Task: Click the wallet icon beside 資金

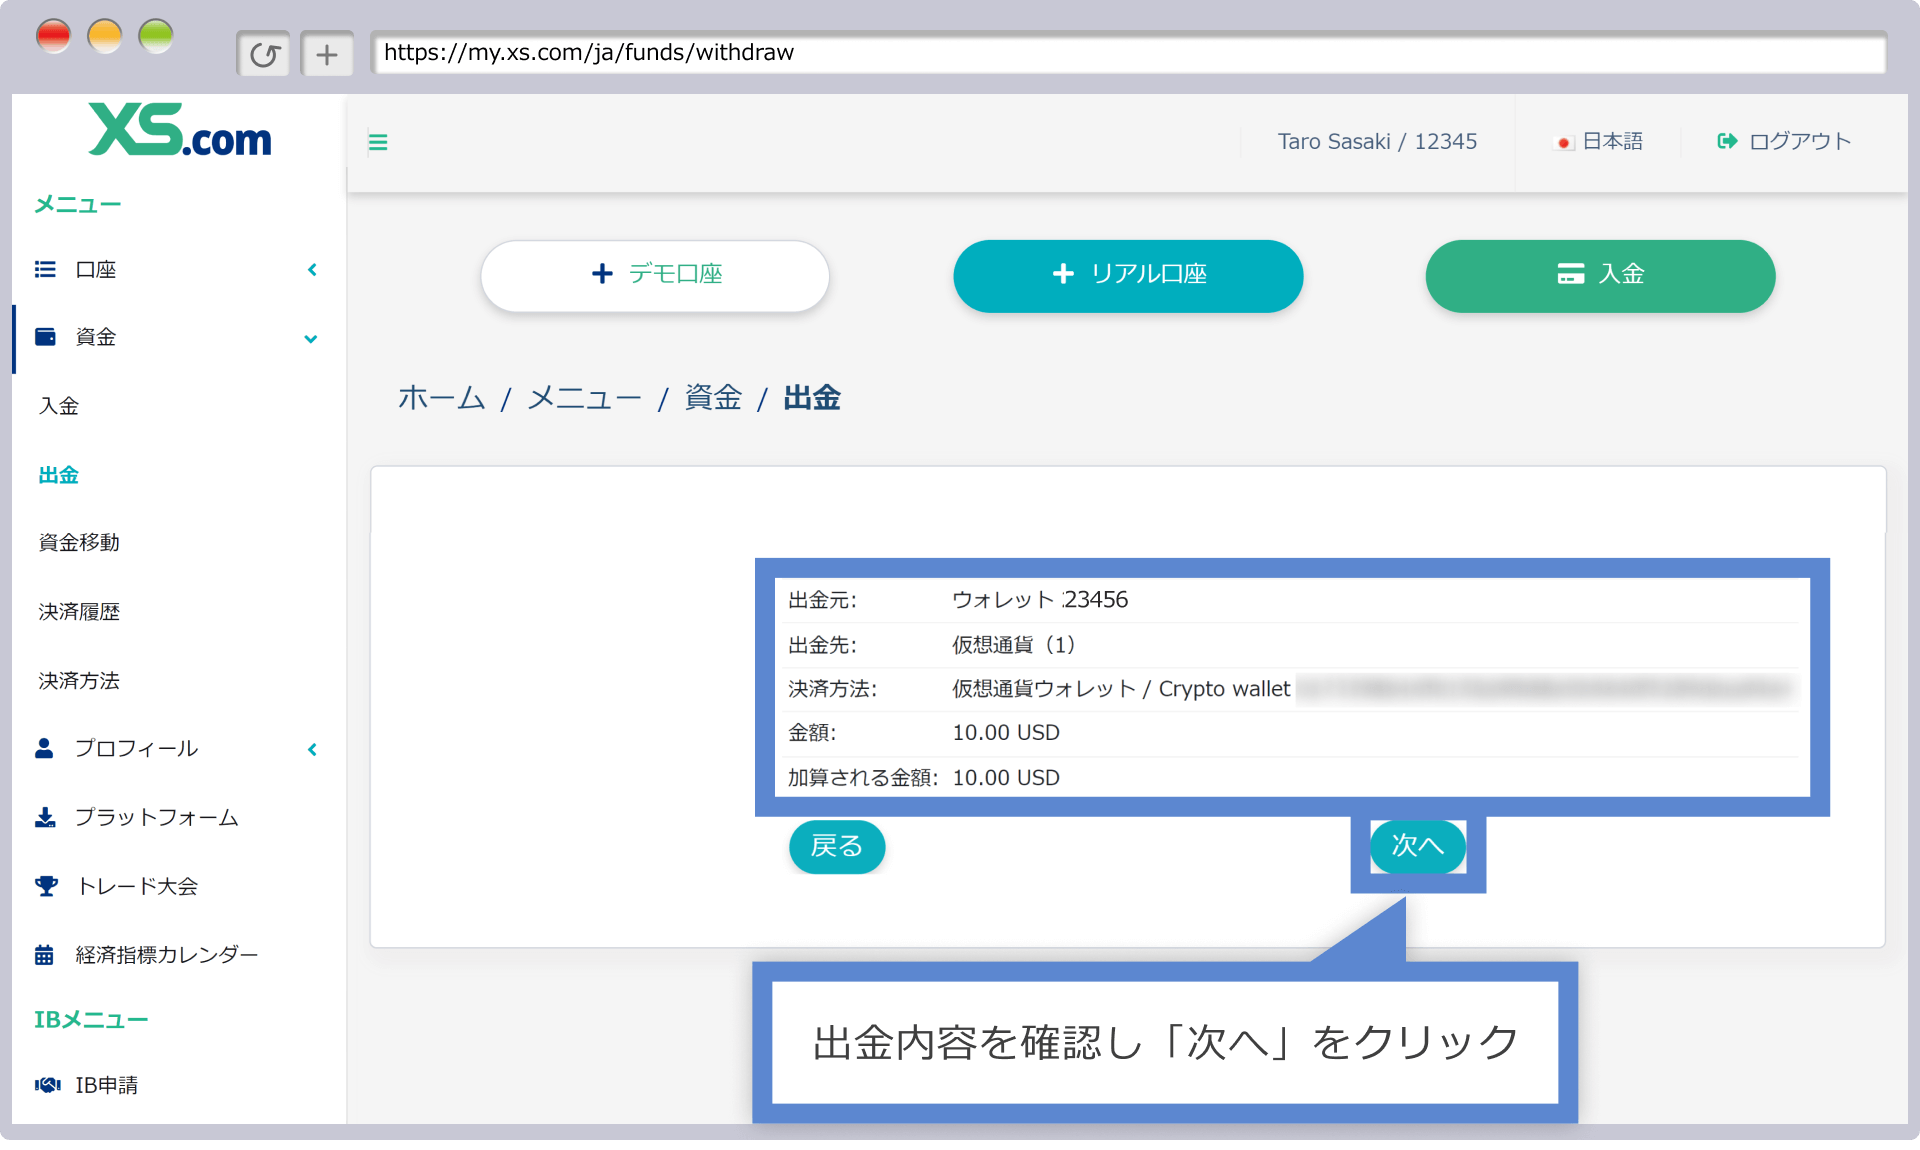Action: [x=45, y=337]
